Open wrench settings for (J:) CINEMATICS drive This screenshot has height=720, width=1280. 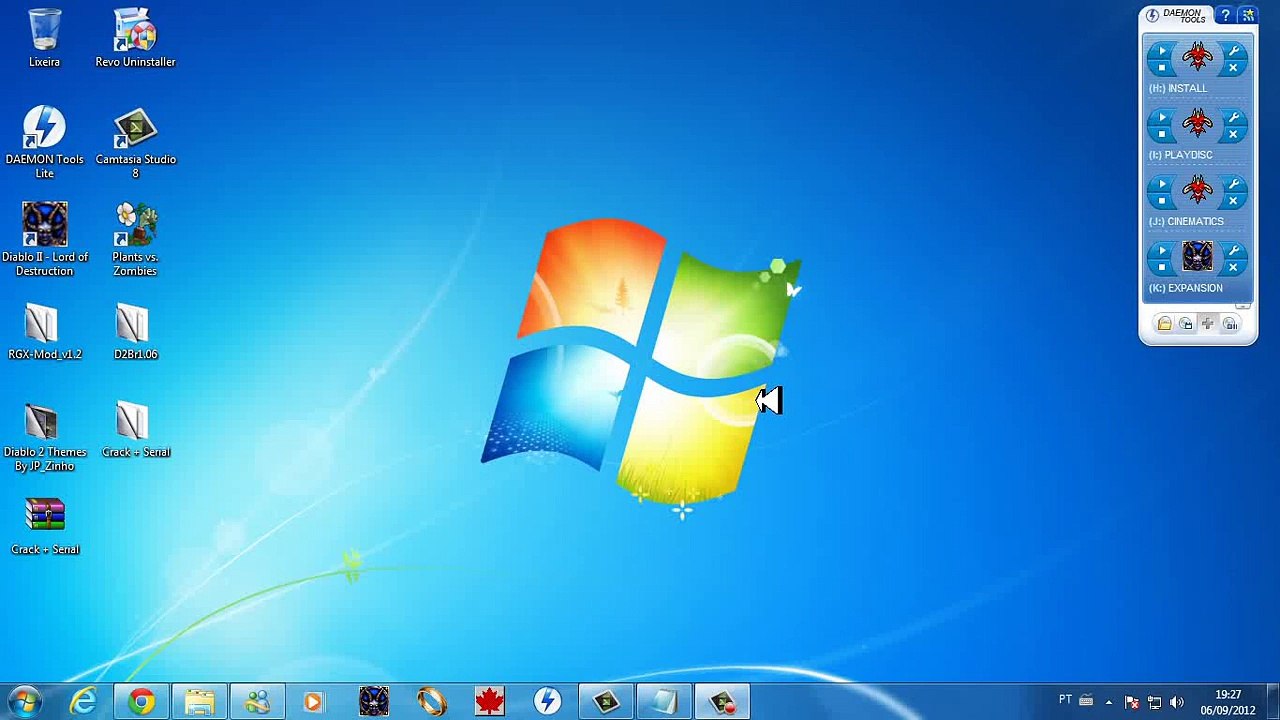click(x=1234, y=184)
